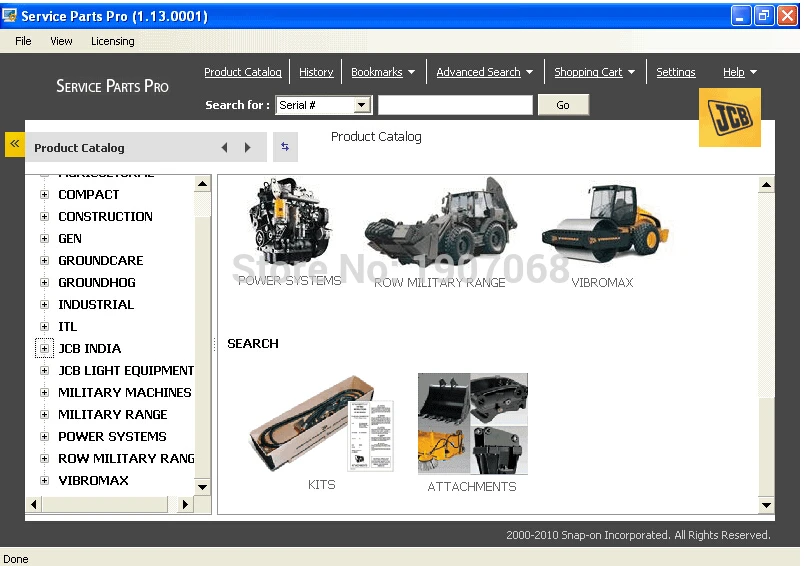
Task: Collapse side panel with yellow double-chevron icon
Action: (x=14, y=144)
